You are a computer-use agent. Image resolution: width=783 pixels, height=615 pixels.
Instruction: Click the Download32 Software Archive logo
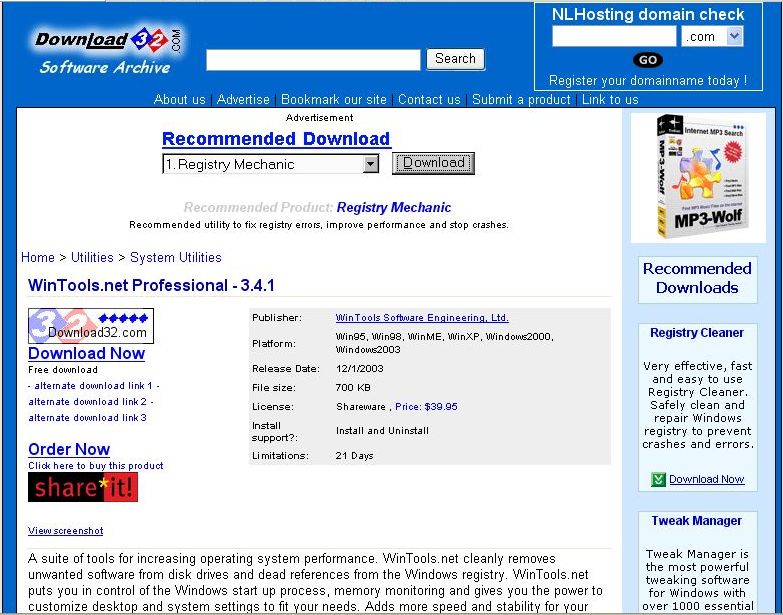(x=107, y=51)
